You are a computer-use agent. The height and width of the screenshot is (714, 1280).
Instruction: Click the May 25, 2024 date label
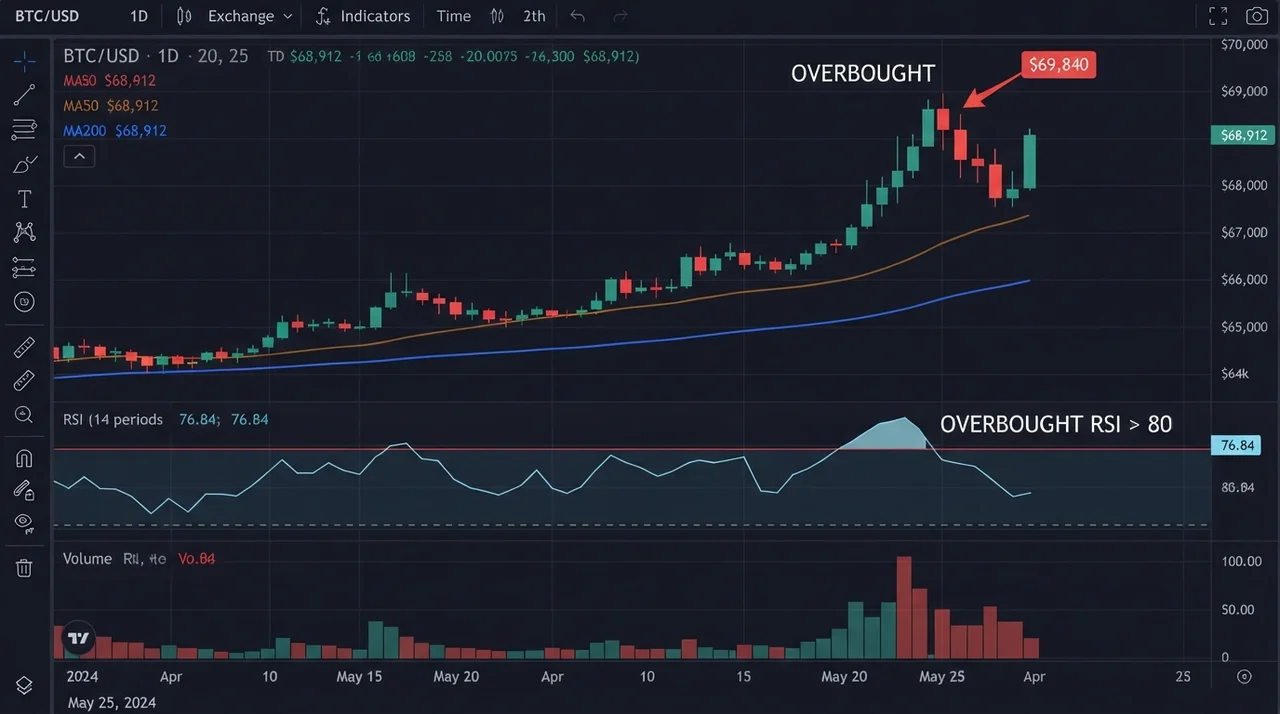point(112,703)
